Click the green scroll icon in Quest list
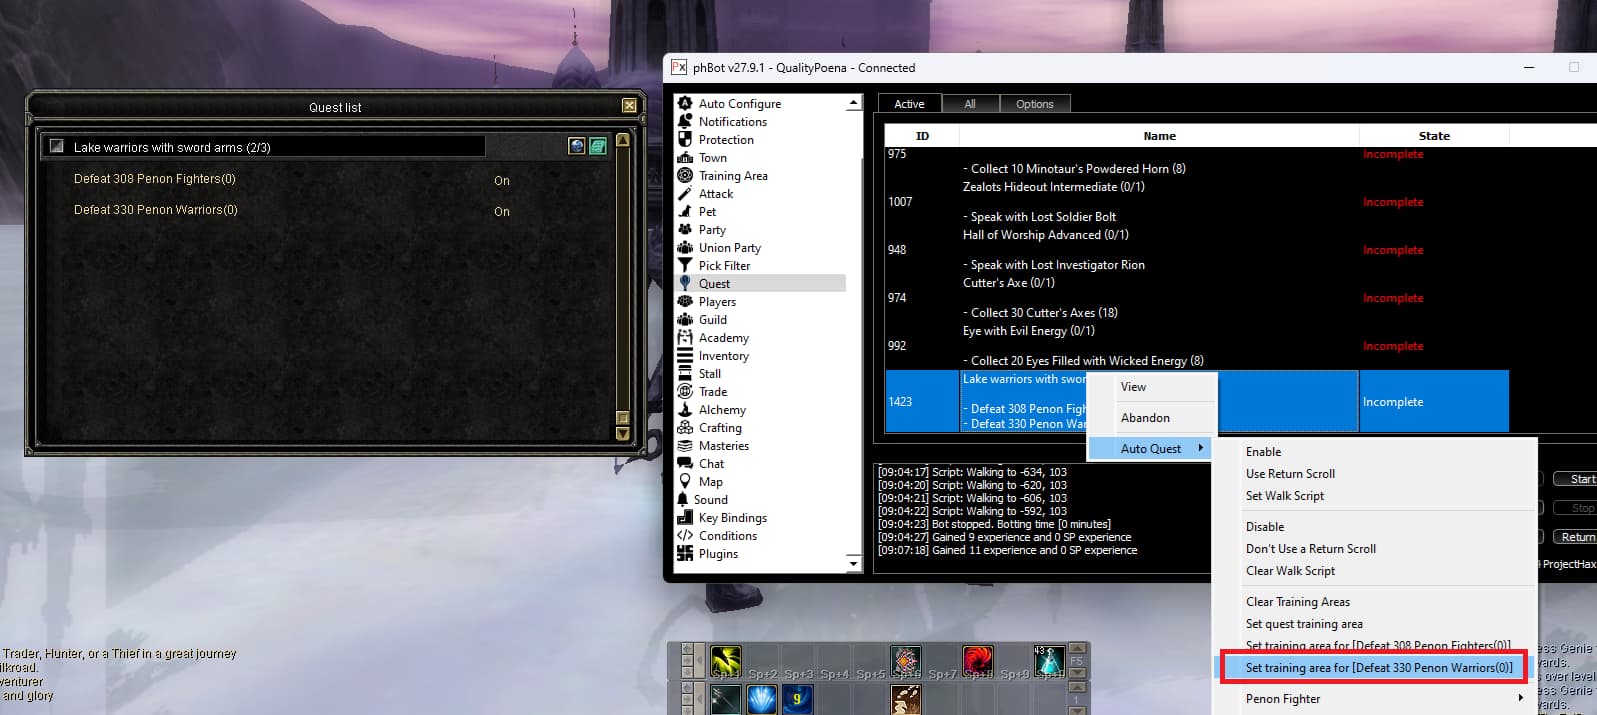The image size is (1597, 715). [598, 146]
